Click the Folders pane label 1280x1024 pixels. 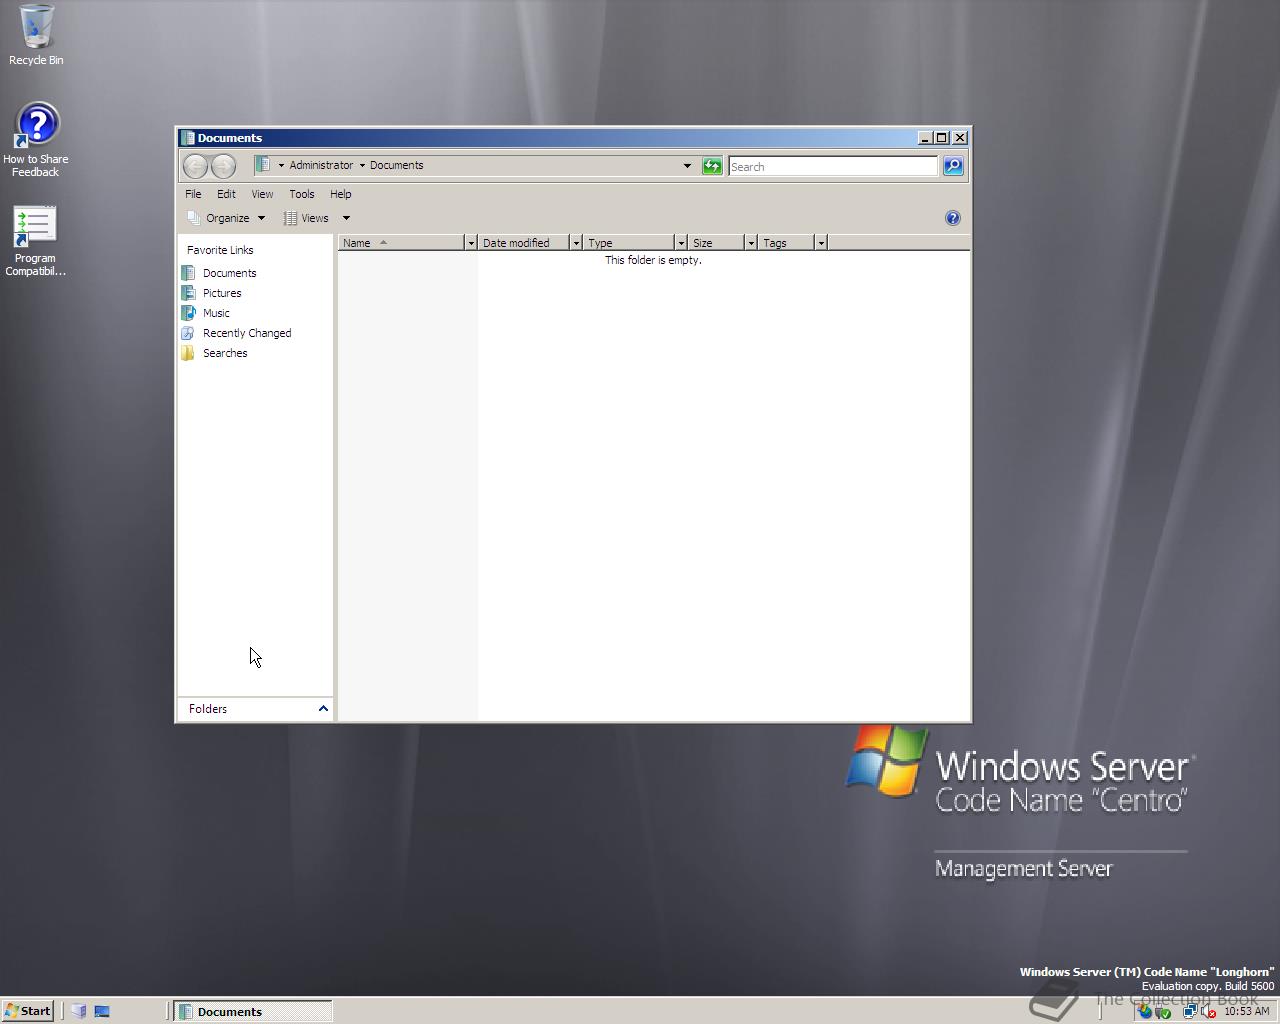point(208,709)
